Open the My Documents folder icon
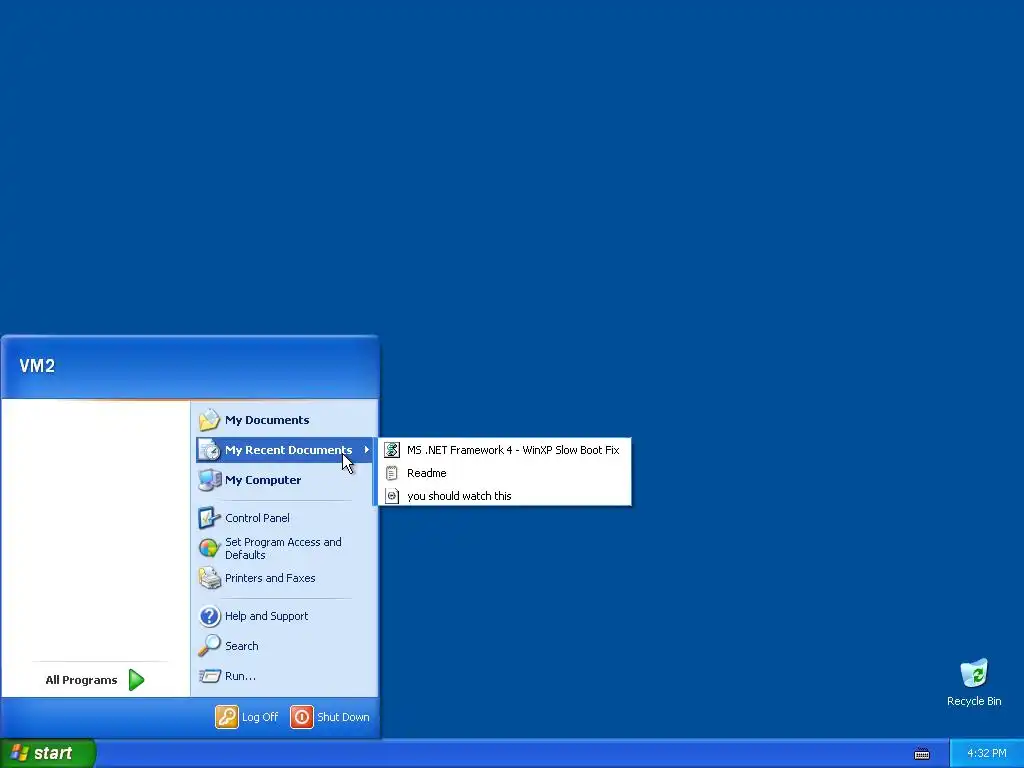Viewport: 1024px width, 768px height. pos(209,420)
